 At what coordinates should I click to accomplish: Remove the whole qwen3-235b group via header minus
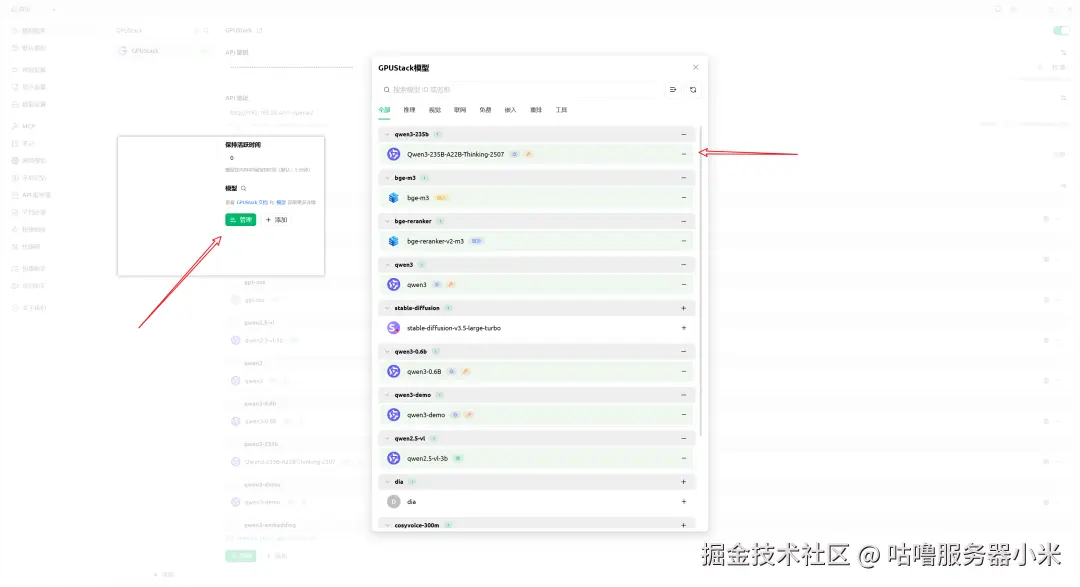coord(684,134)
